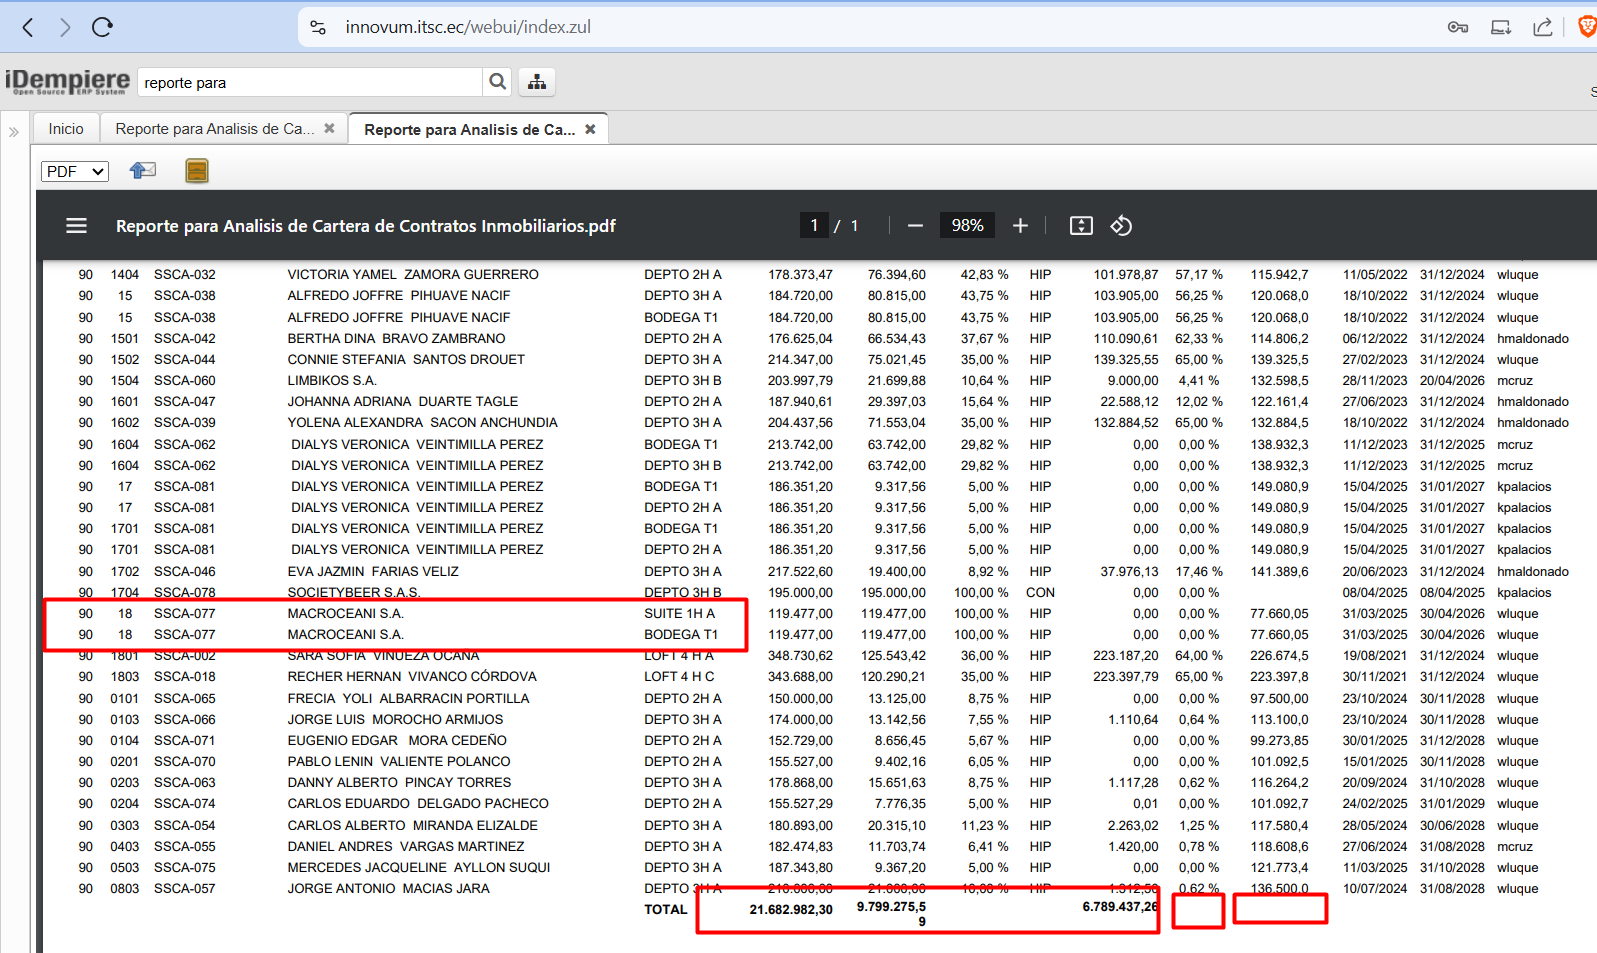The image size is (1597, 953).
Task: Switch to the Inicio tab
Action: click(66, 129)
